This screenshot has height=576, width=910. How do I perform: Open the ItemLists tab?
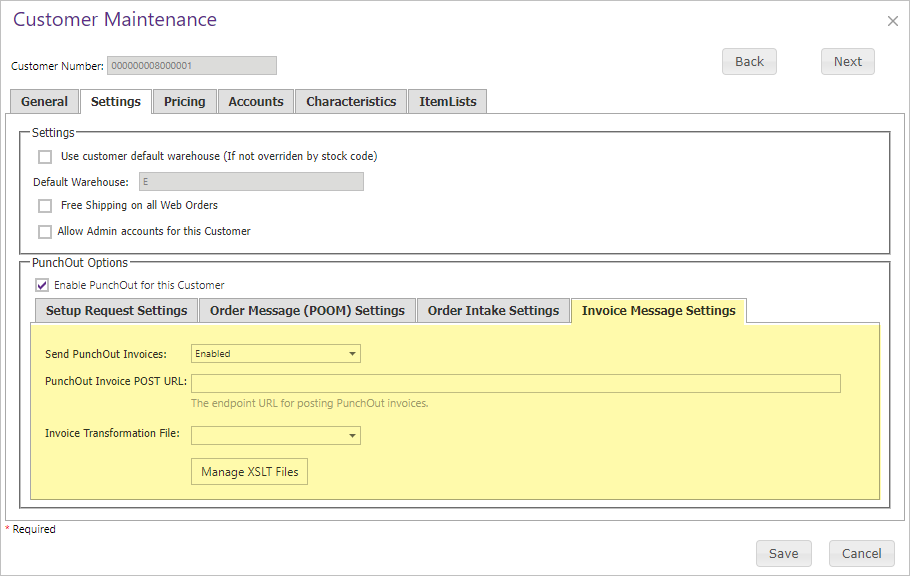[x=447, y=102]
